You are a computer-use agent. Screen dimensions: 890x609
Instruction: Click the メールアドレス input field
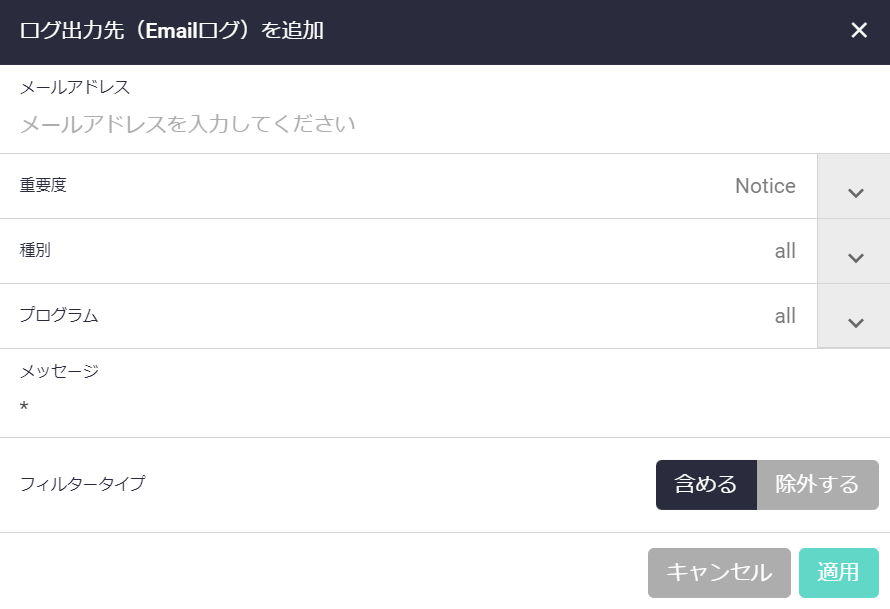click(400, 125)
